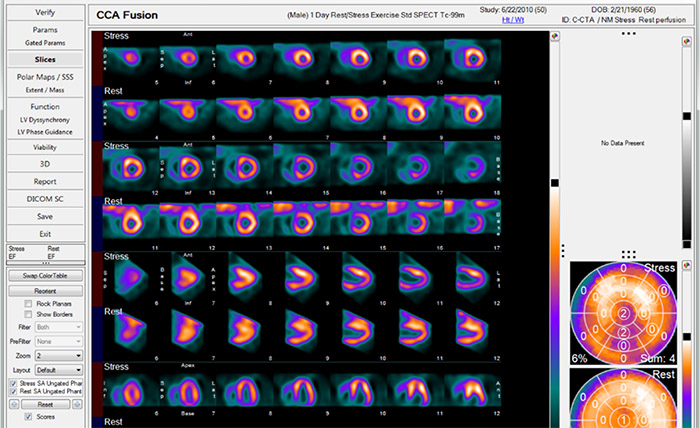Click arrow icon right of Reset button
This screenshot has height=428, width=700.
point(77,404)
